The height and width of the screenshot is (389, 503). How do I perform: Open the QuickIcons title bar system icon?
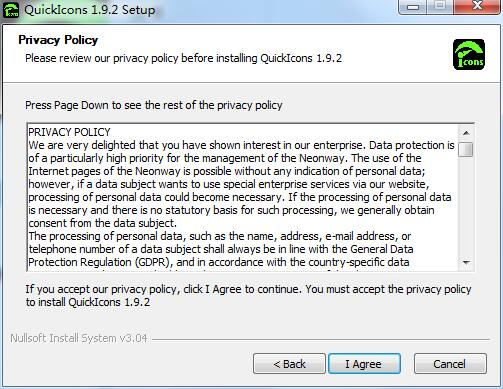(11, 10)
